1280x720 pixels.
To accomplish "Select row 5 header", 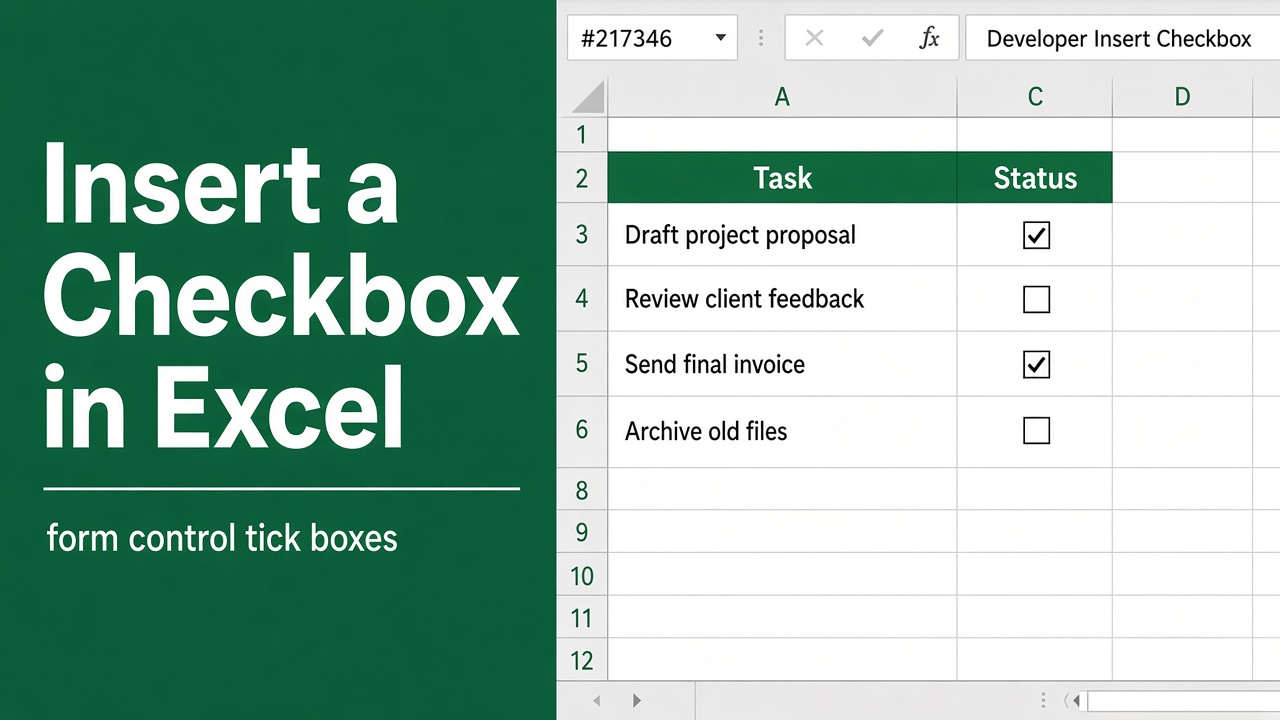I will (582, 364).
